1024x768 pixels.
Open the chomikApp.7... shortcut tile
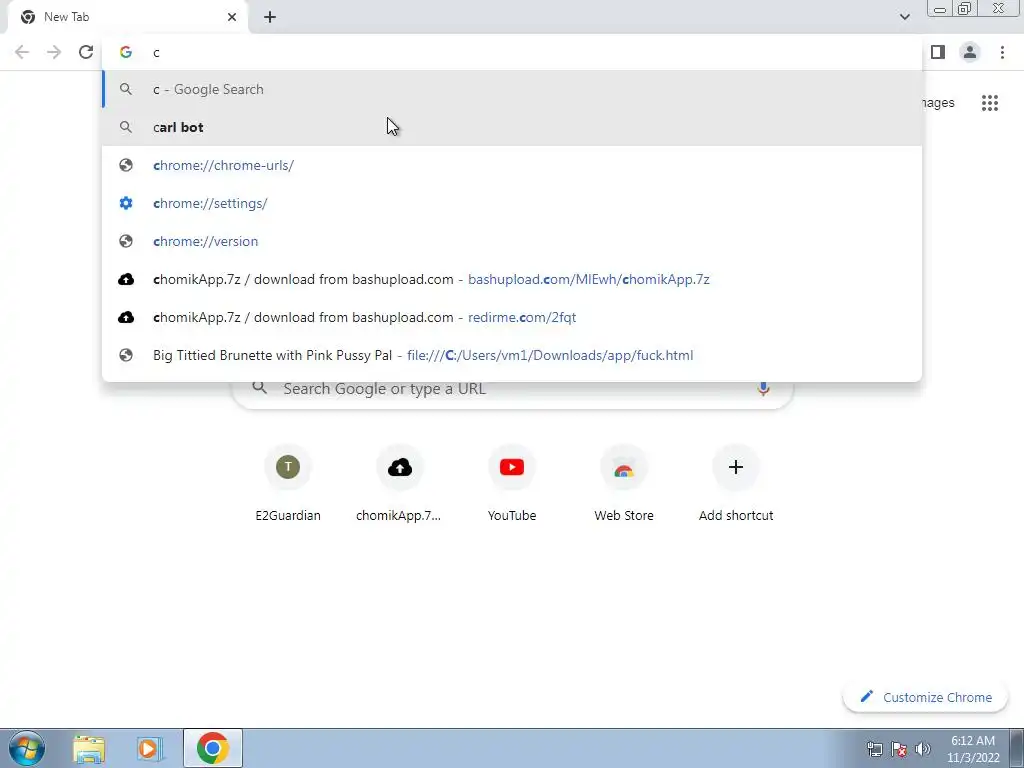click(400, 484)
